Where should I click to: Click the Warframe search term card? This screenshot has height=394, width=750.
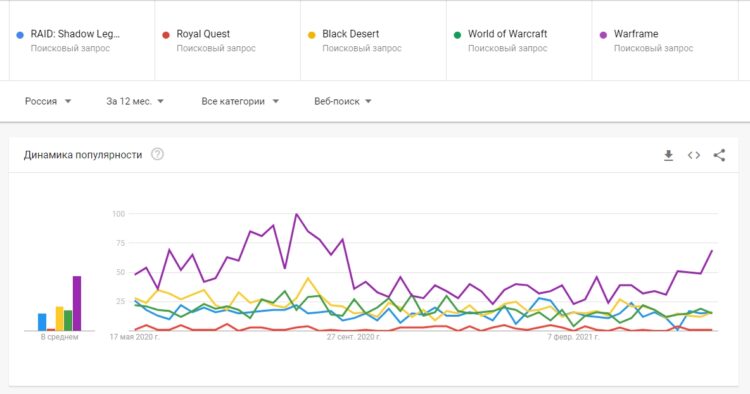coord(665,41)
